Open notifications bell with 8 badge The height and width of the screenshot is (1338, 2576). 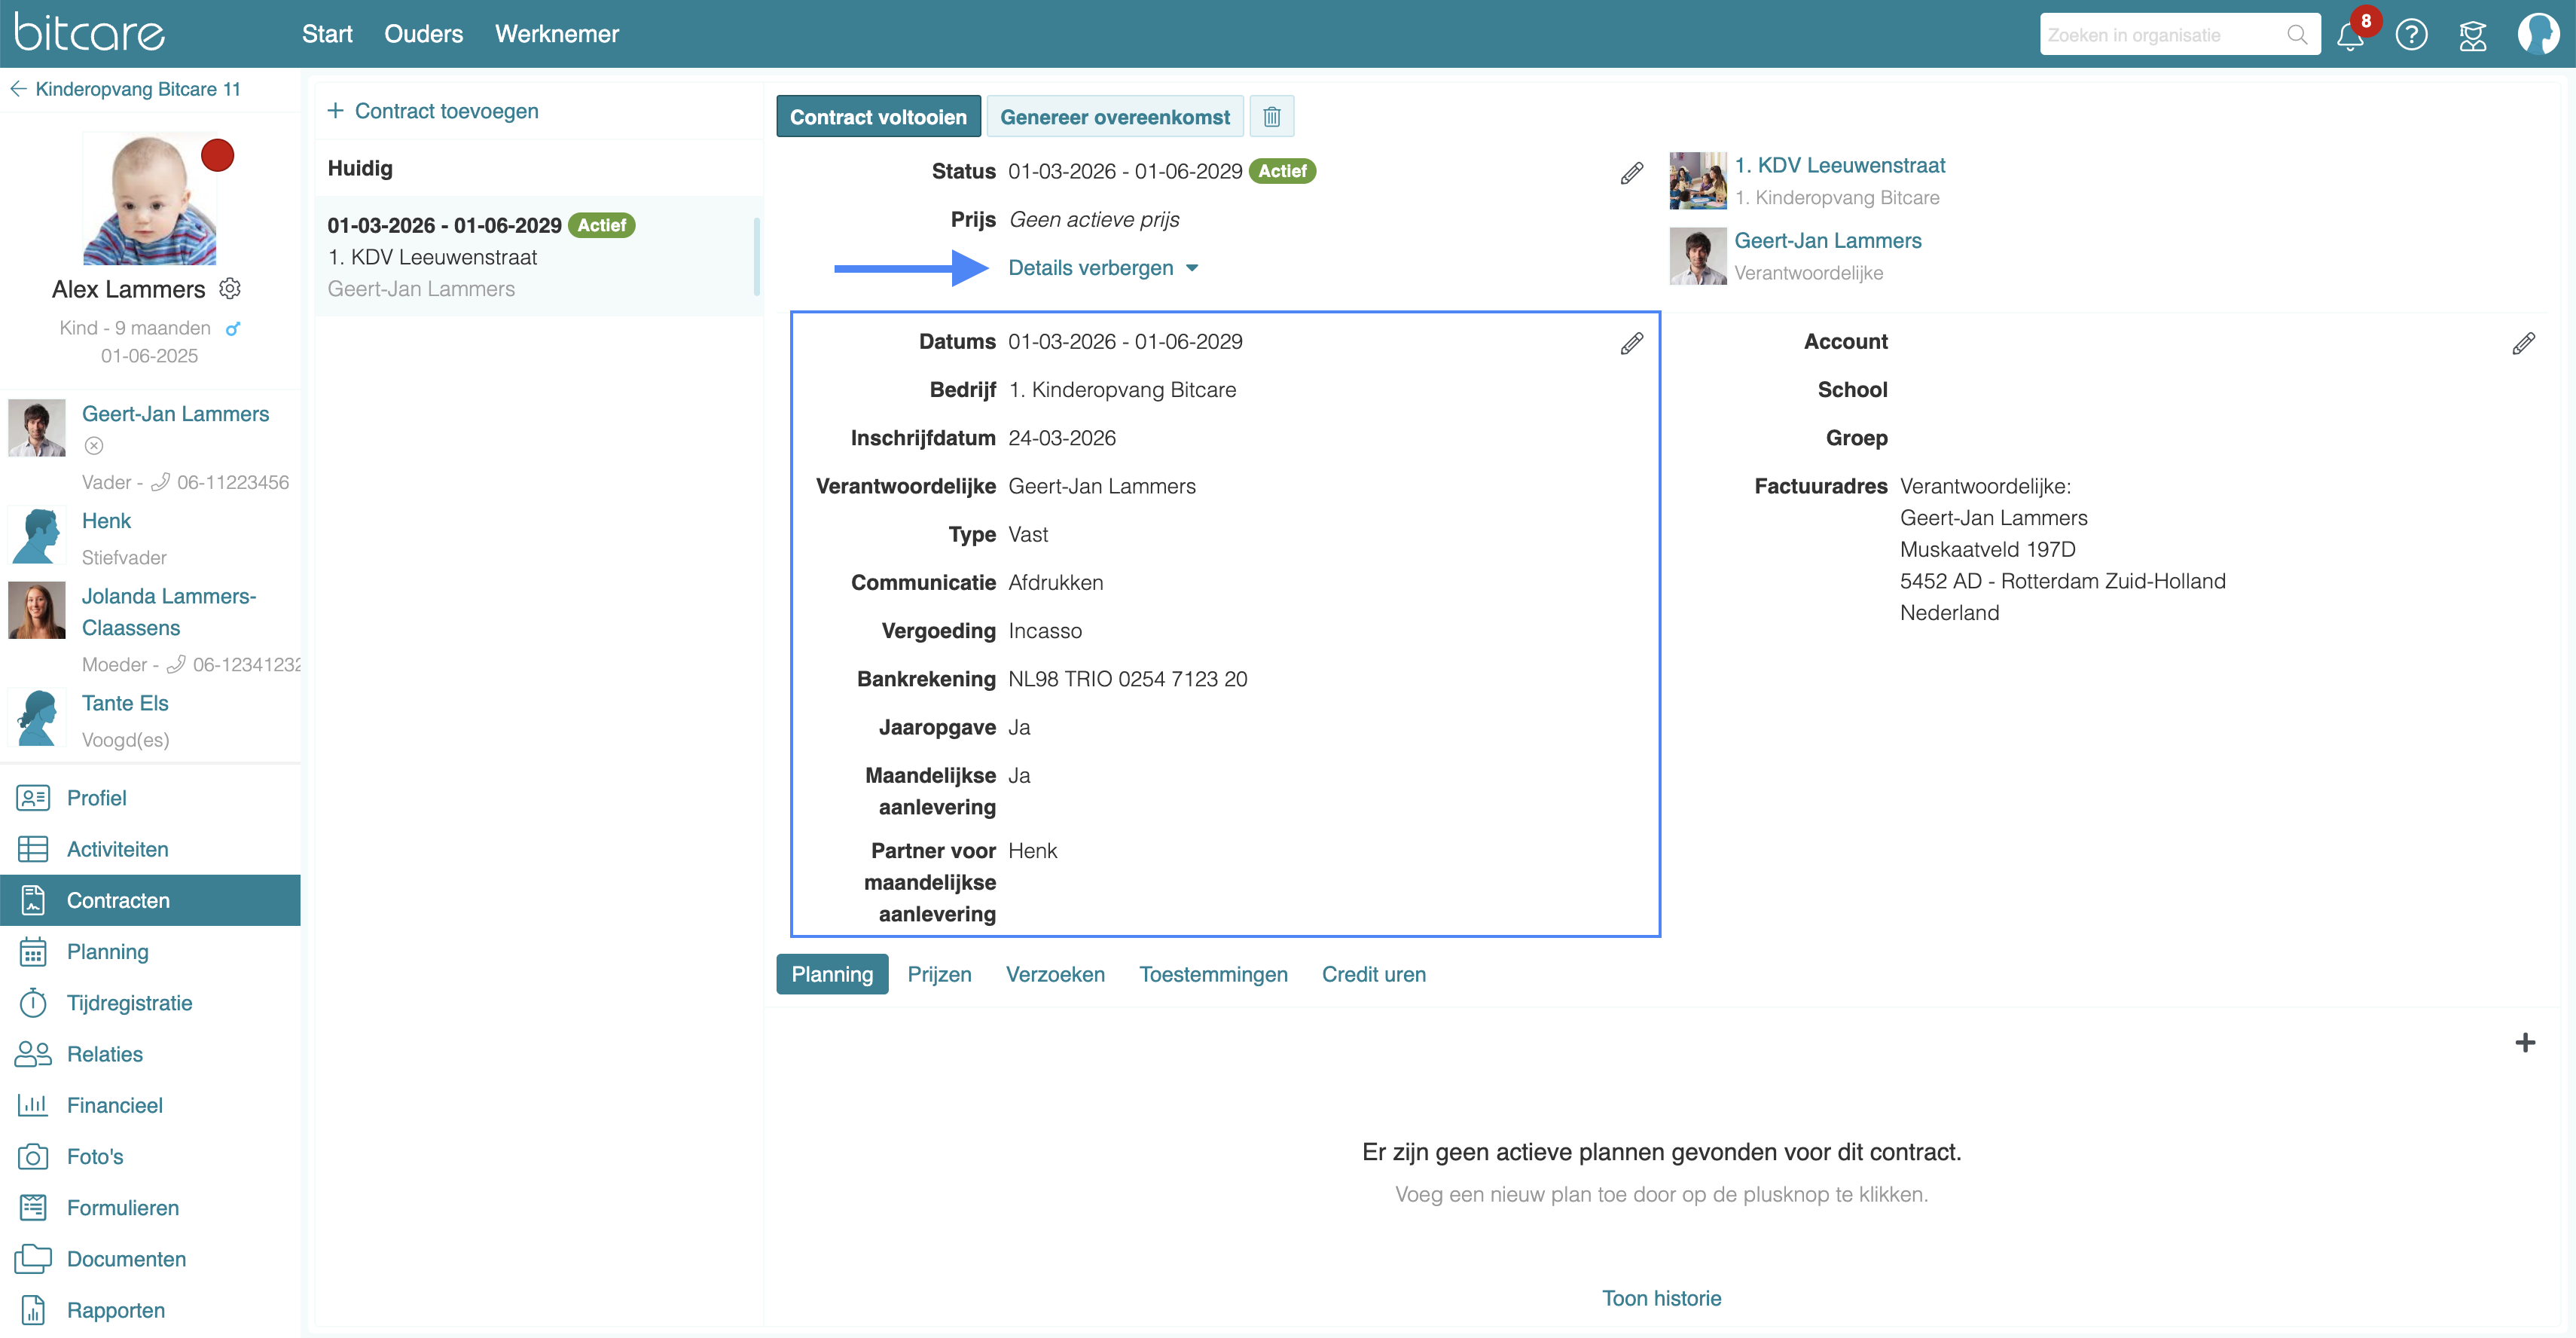[x=2349, y=36]
